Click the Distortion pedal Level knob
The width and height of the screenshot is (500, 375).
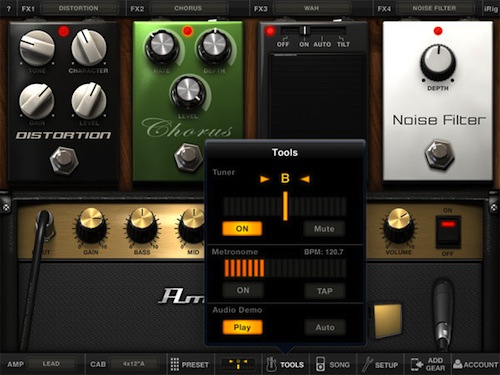[89, 101]
